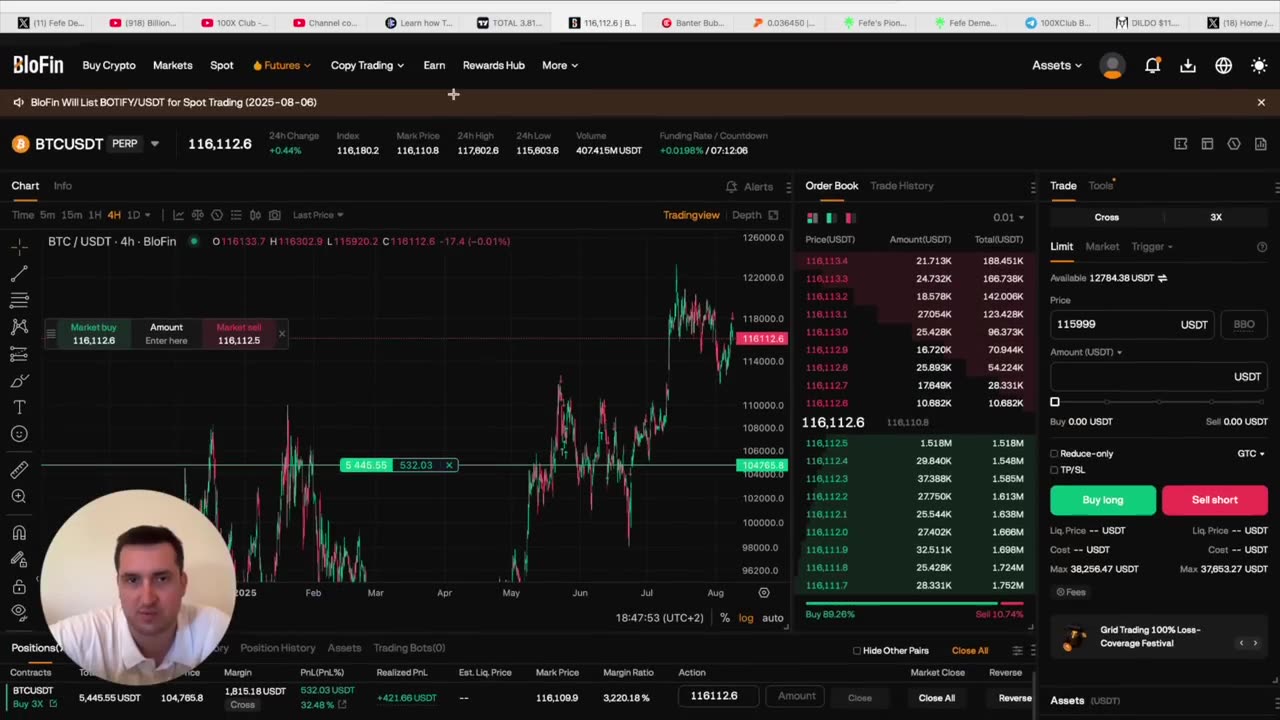Show order book buys only view
This screenshot has height=720, width=1280.
point(830,217)
